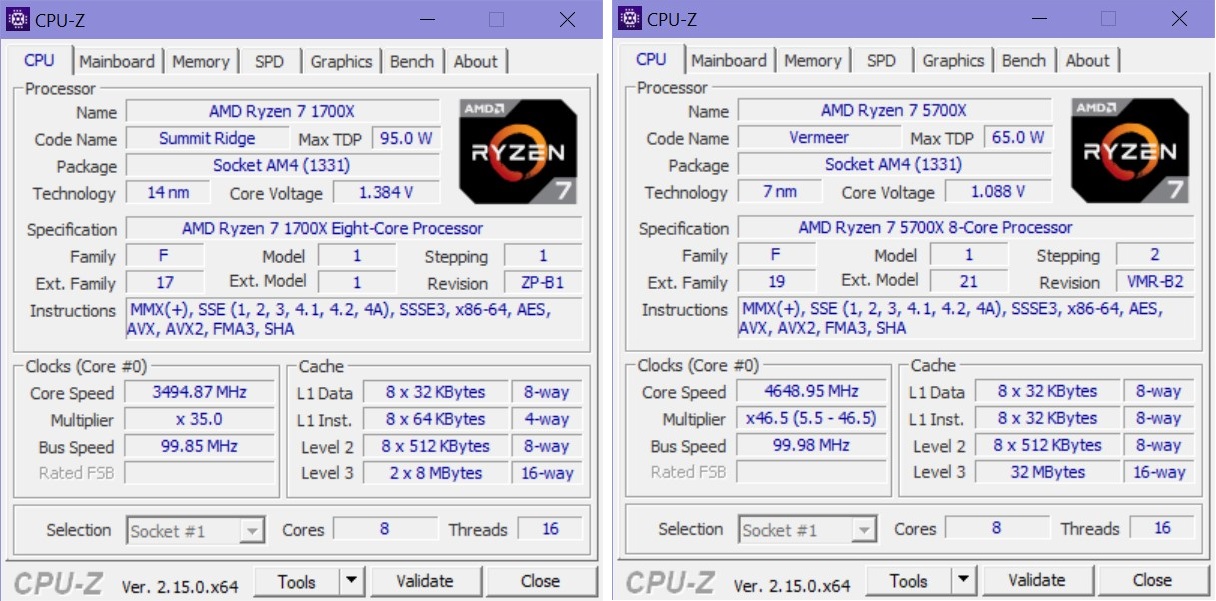Click the Technology value '14 nm'

point(168,192)
